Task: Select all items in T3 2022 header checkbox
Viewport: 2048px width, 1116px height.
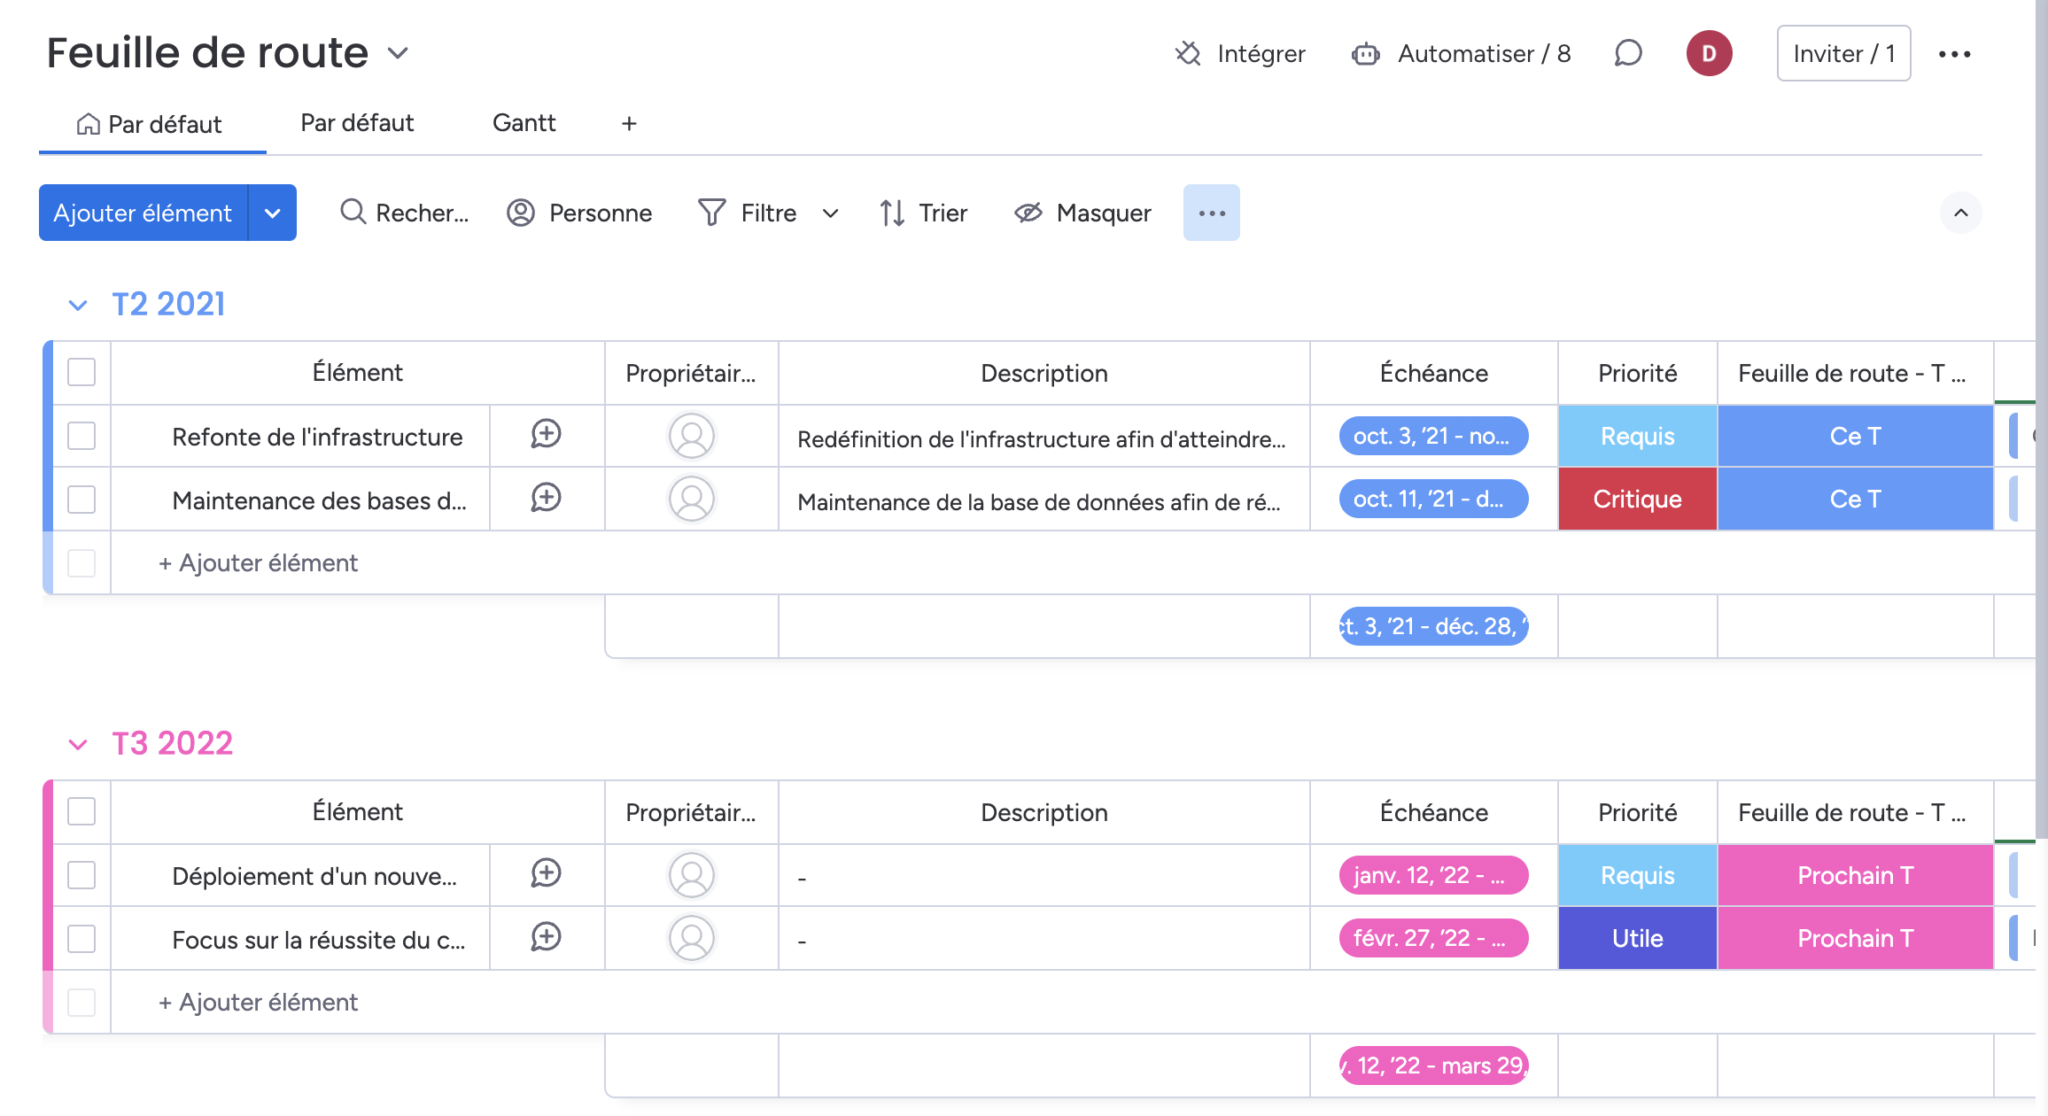Action: [x=81, y=812]
